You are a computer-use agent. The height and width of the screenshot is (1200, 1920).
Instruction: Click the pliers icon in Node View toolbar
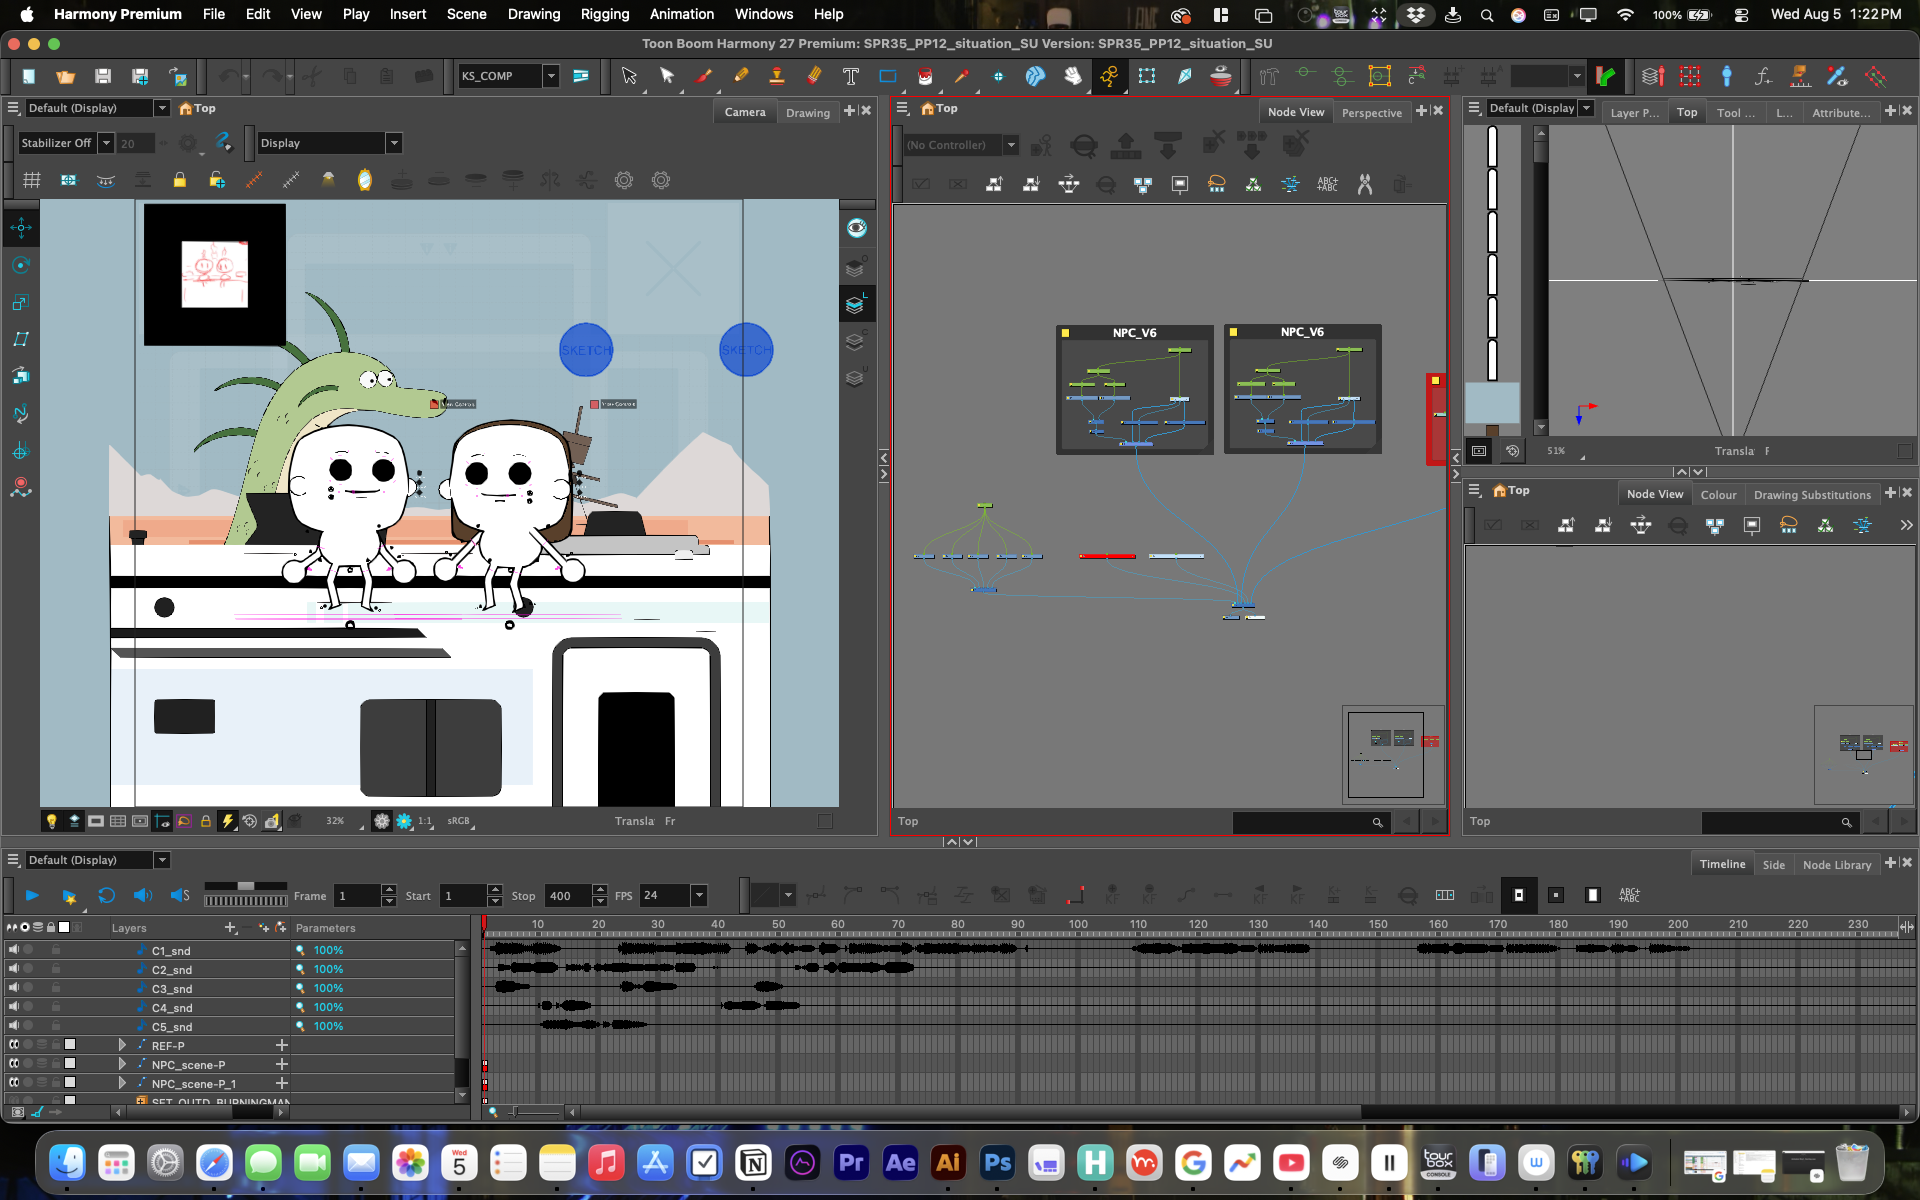point(1365,184)
